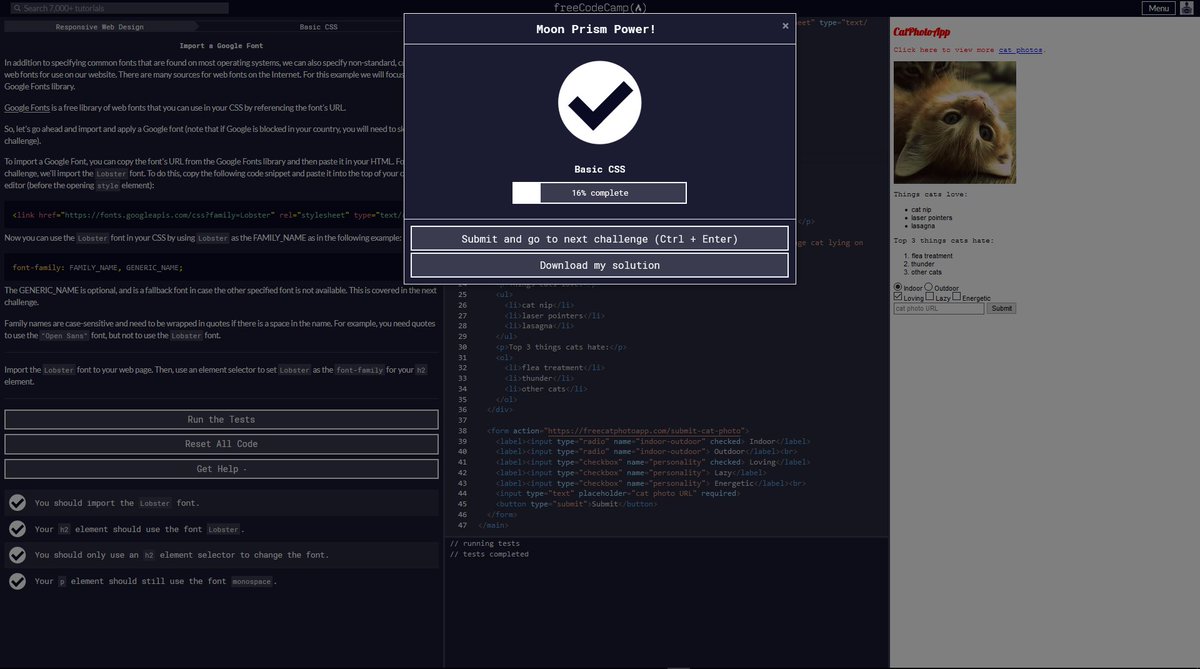Click checkmark icon beside 'p element should still use monospace'

(17, 581)
